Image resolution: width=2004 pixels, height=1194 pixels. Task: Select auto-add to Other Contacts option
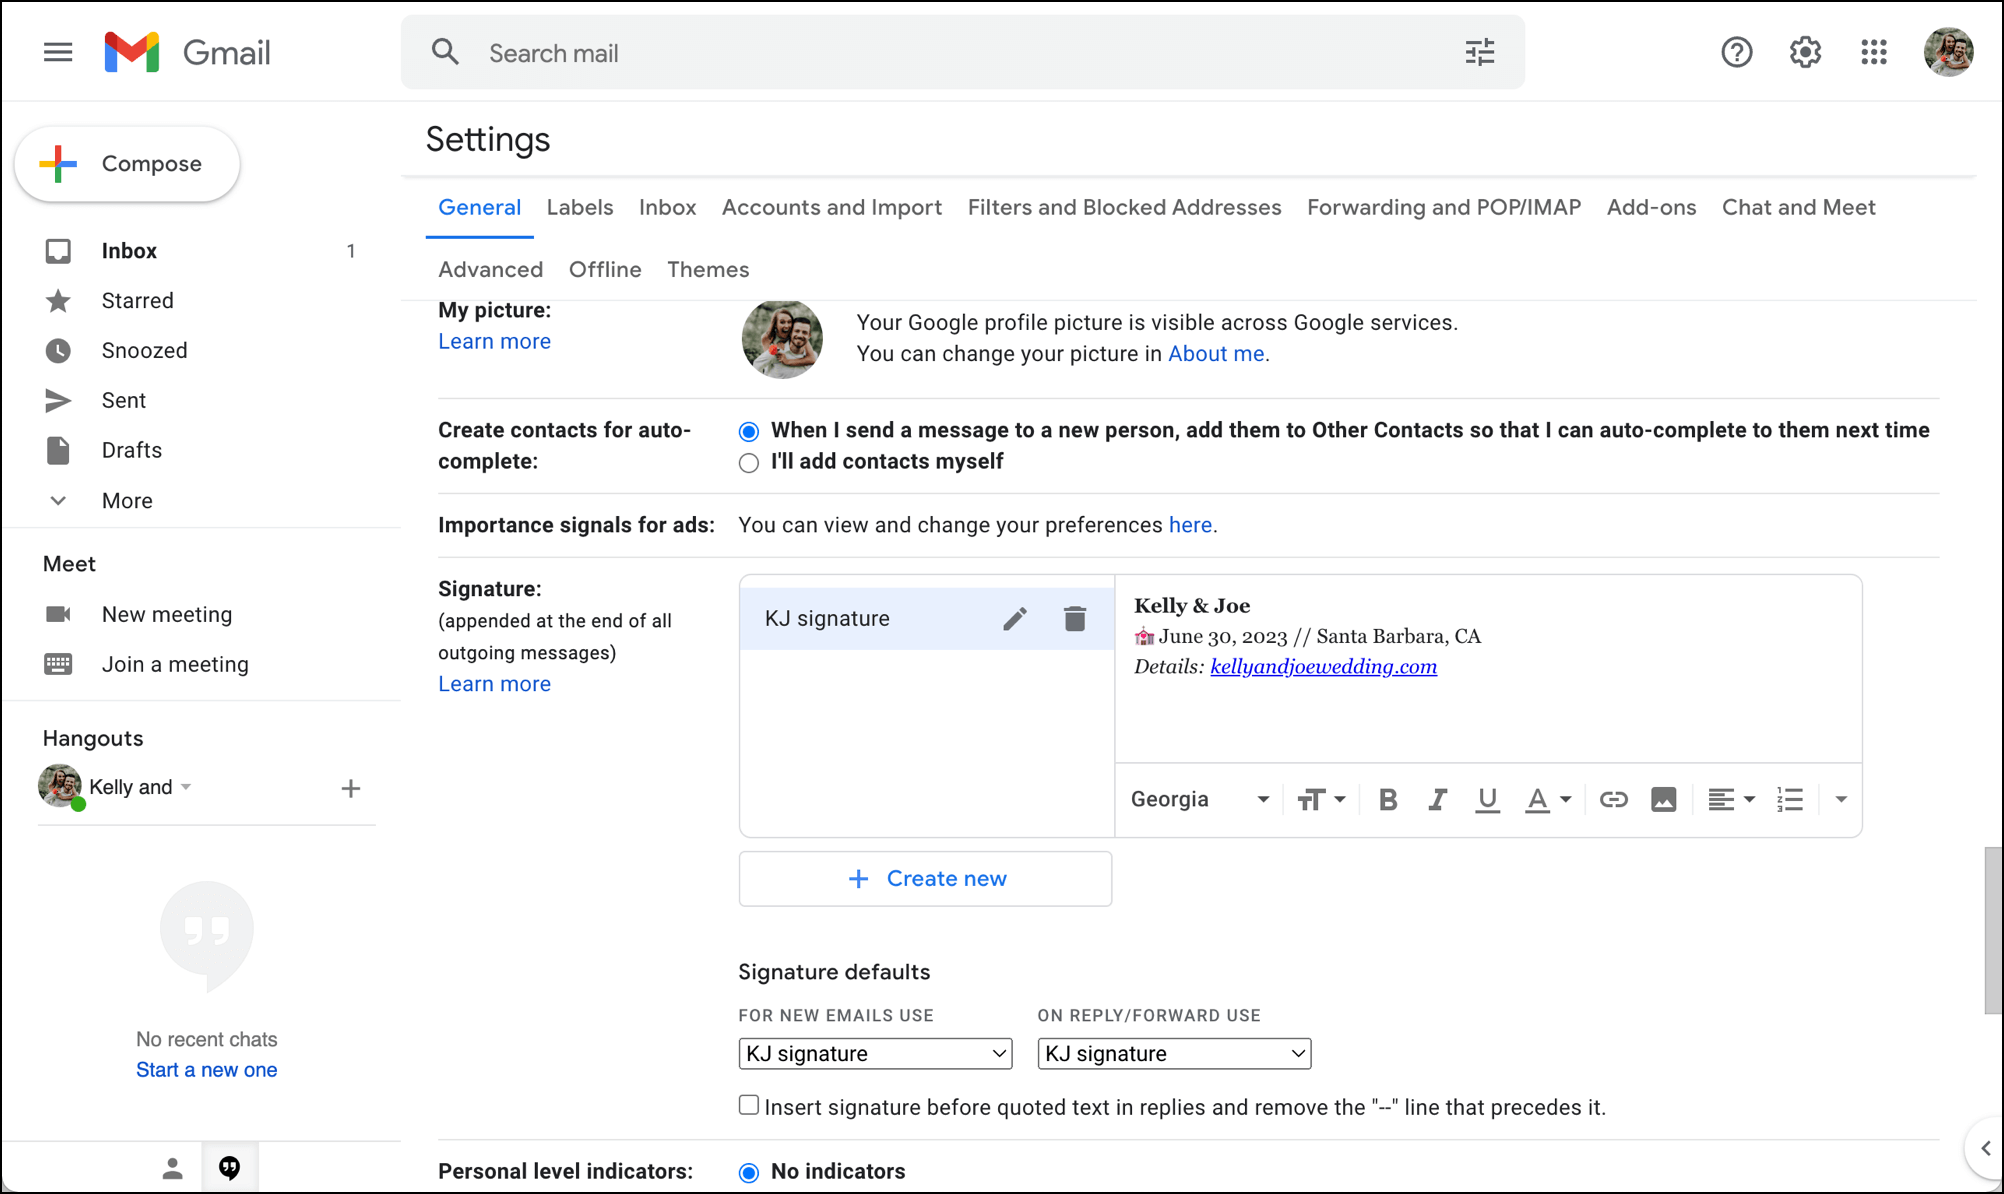(749, 431)
